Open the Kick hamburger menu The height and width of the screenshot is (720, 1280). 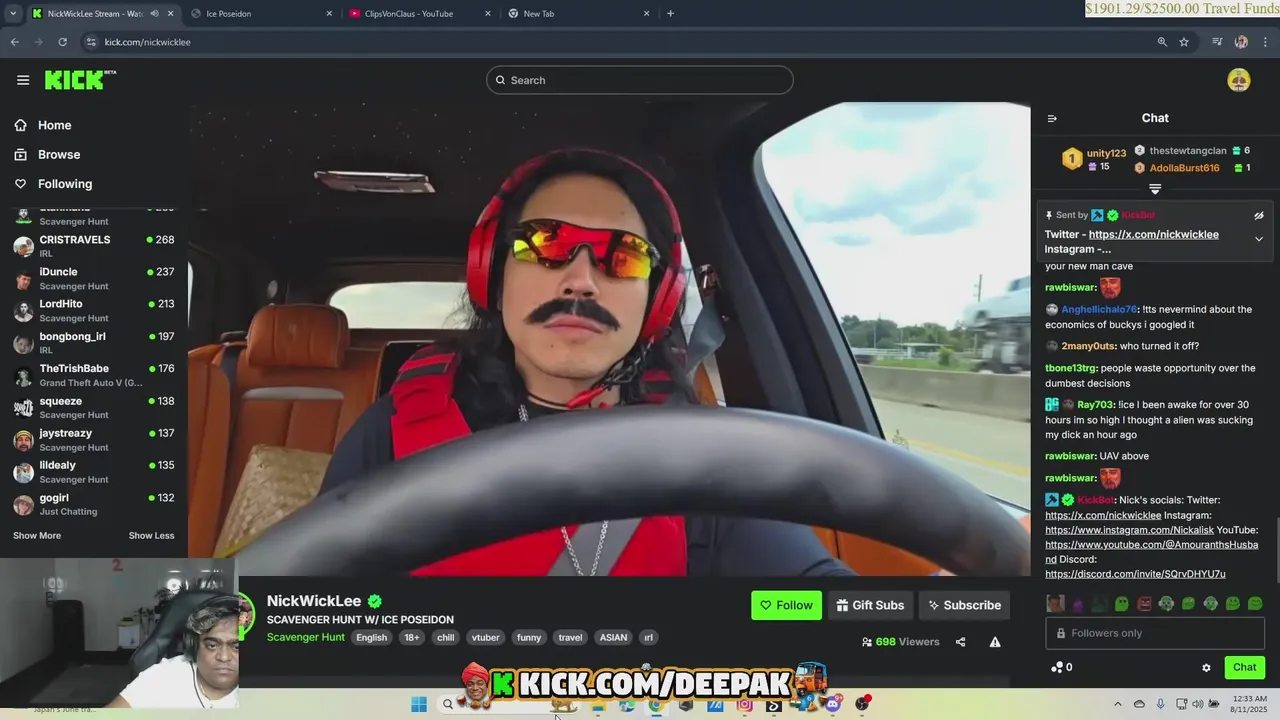tap(22, 80)
